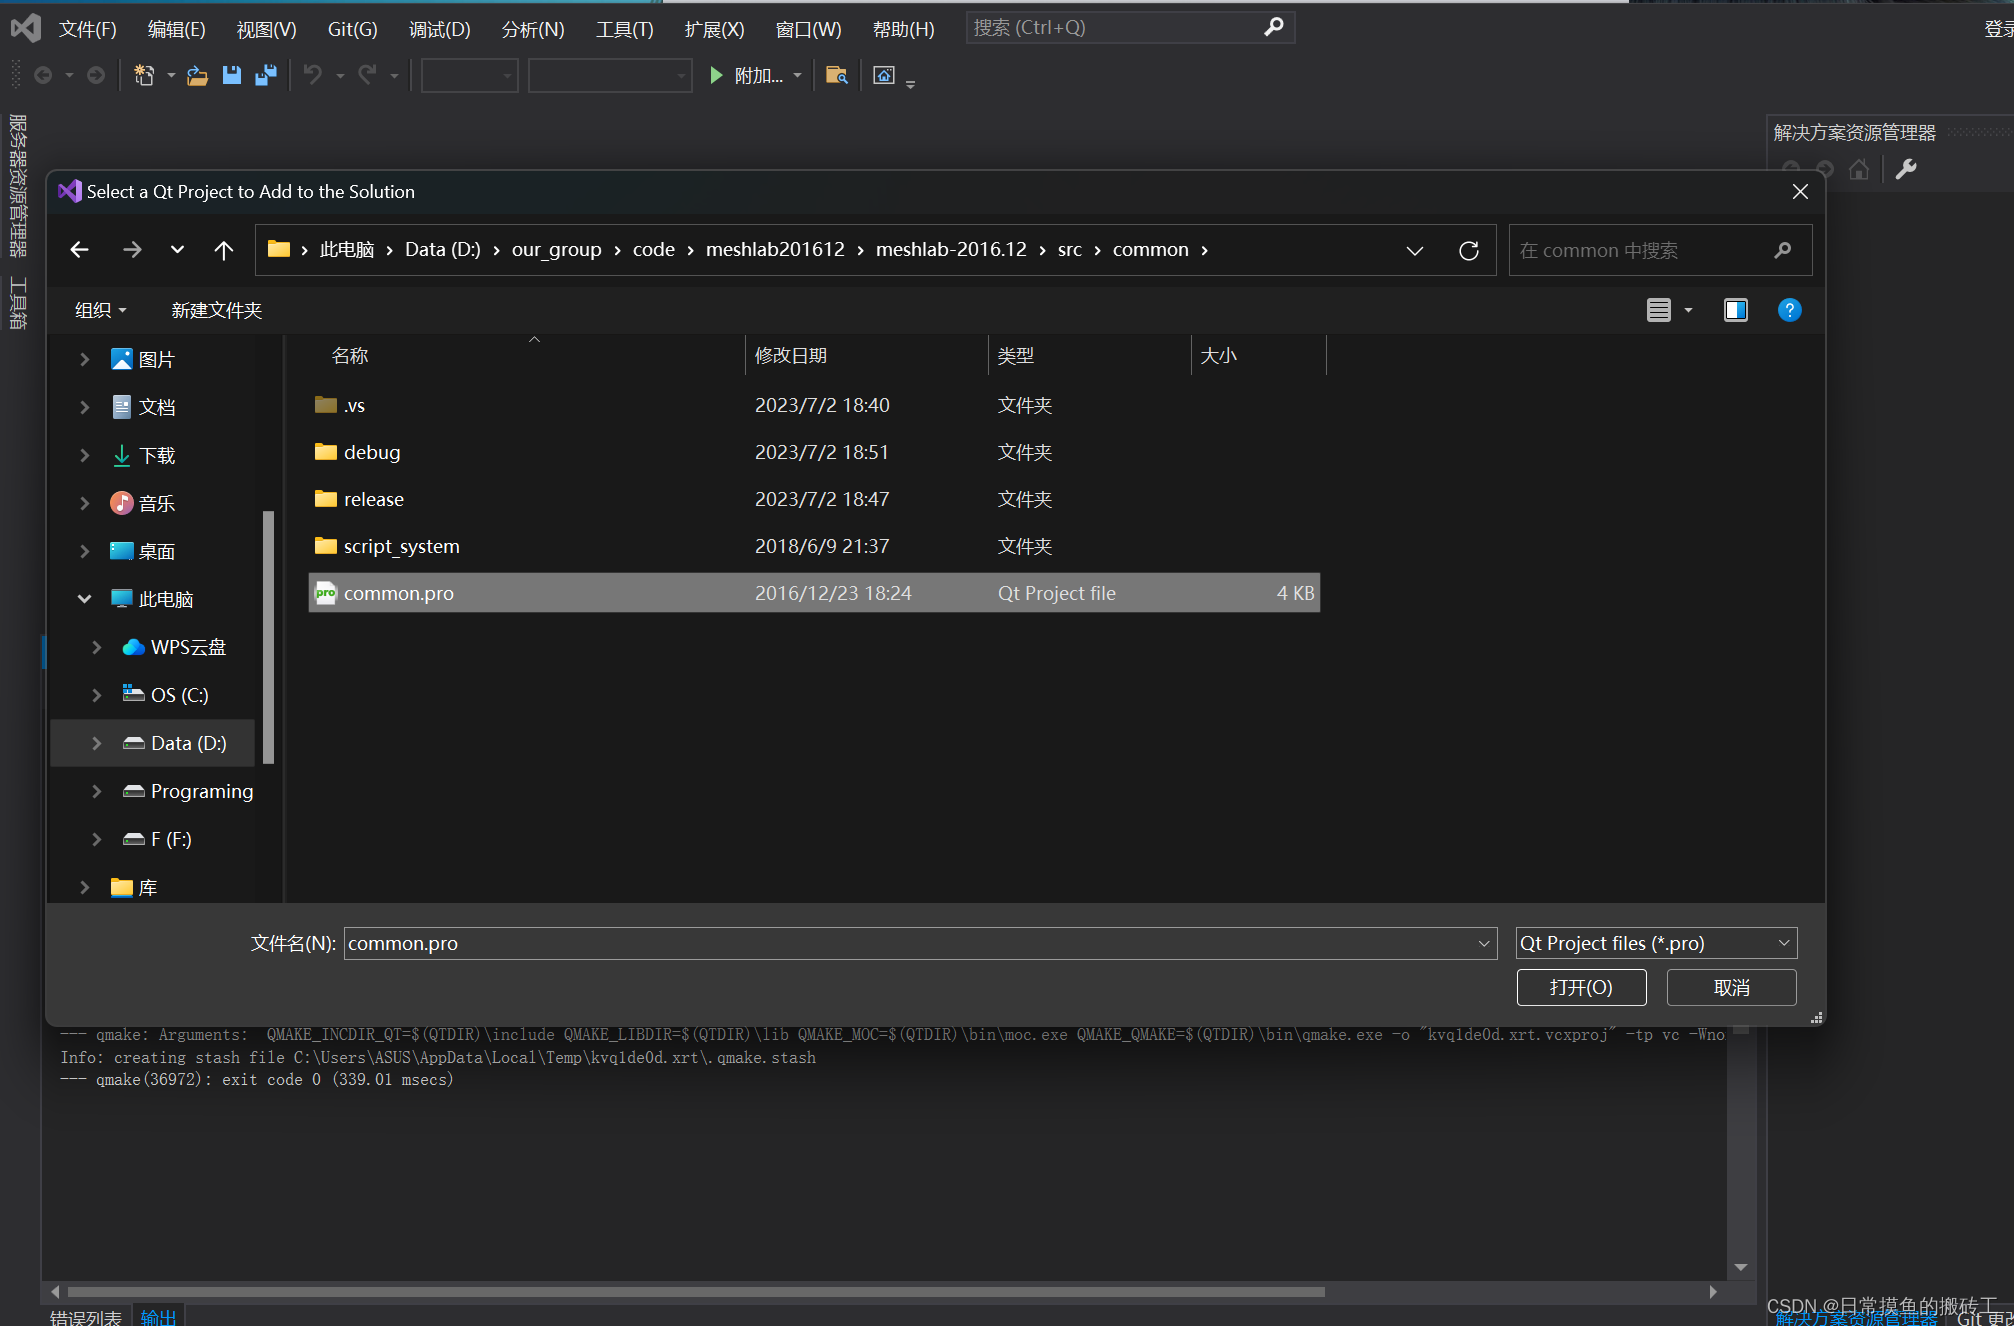Expand the Data (D:) tree node
Viewport: 2014px width, 1326px height.
pyautogui.click(x=97, y=743)
